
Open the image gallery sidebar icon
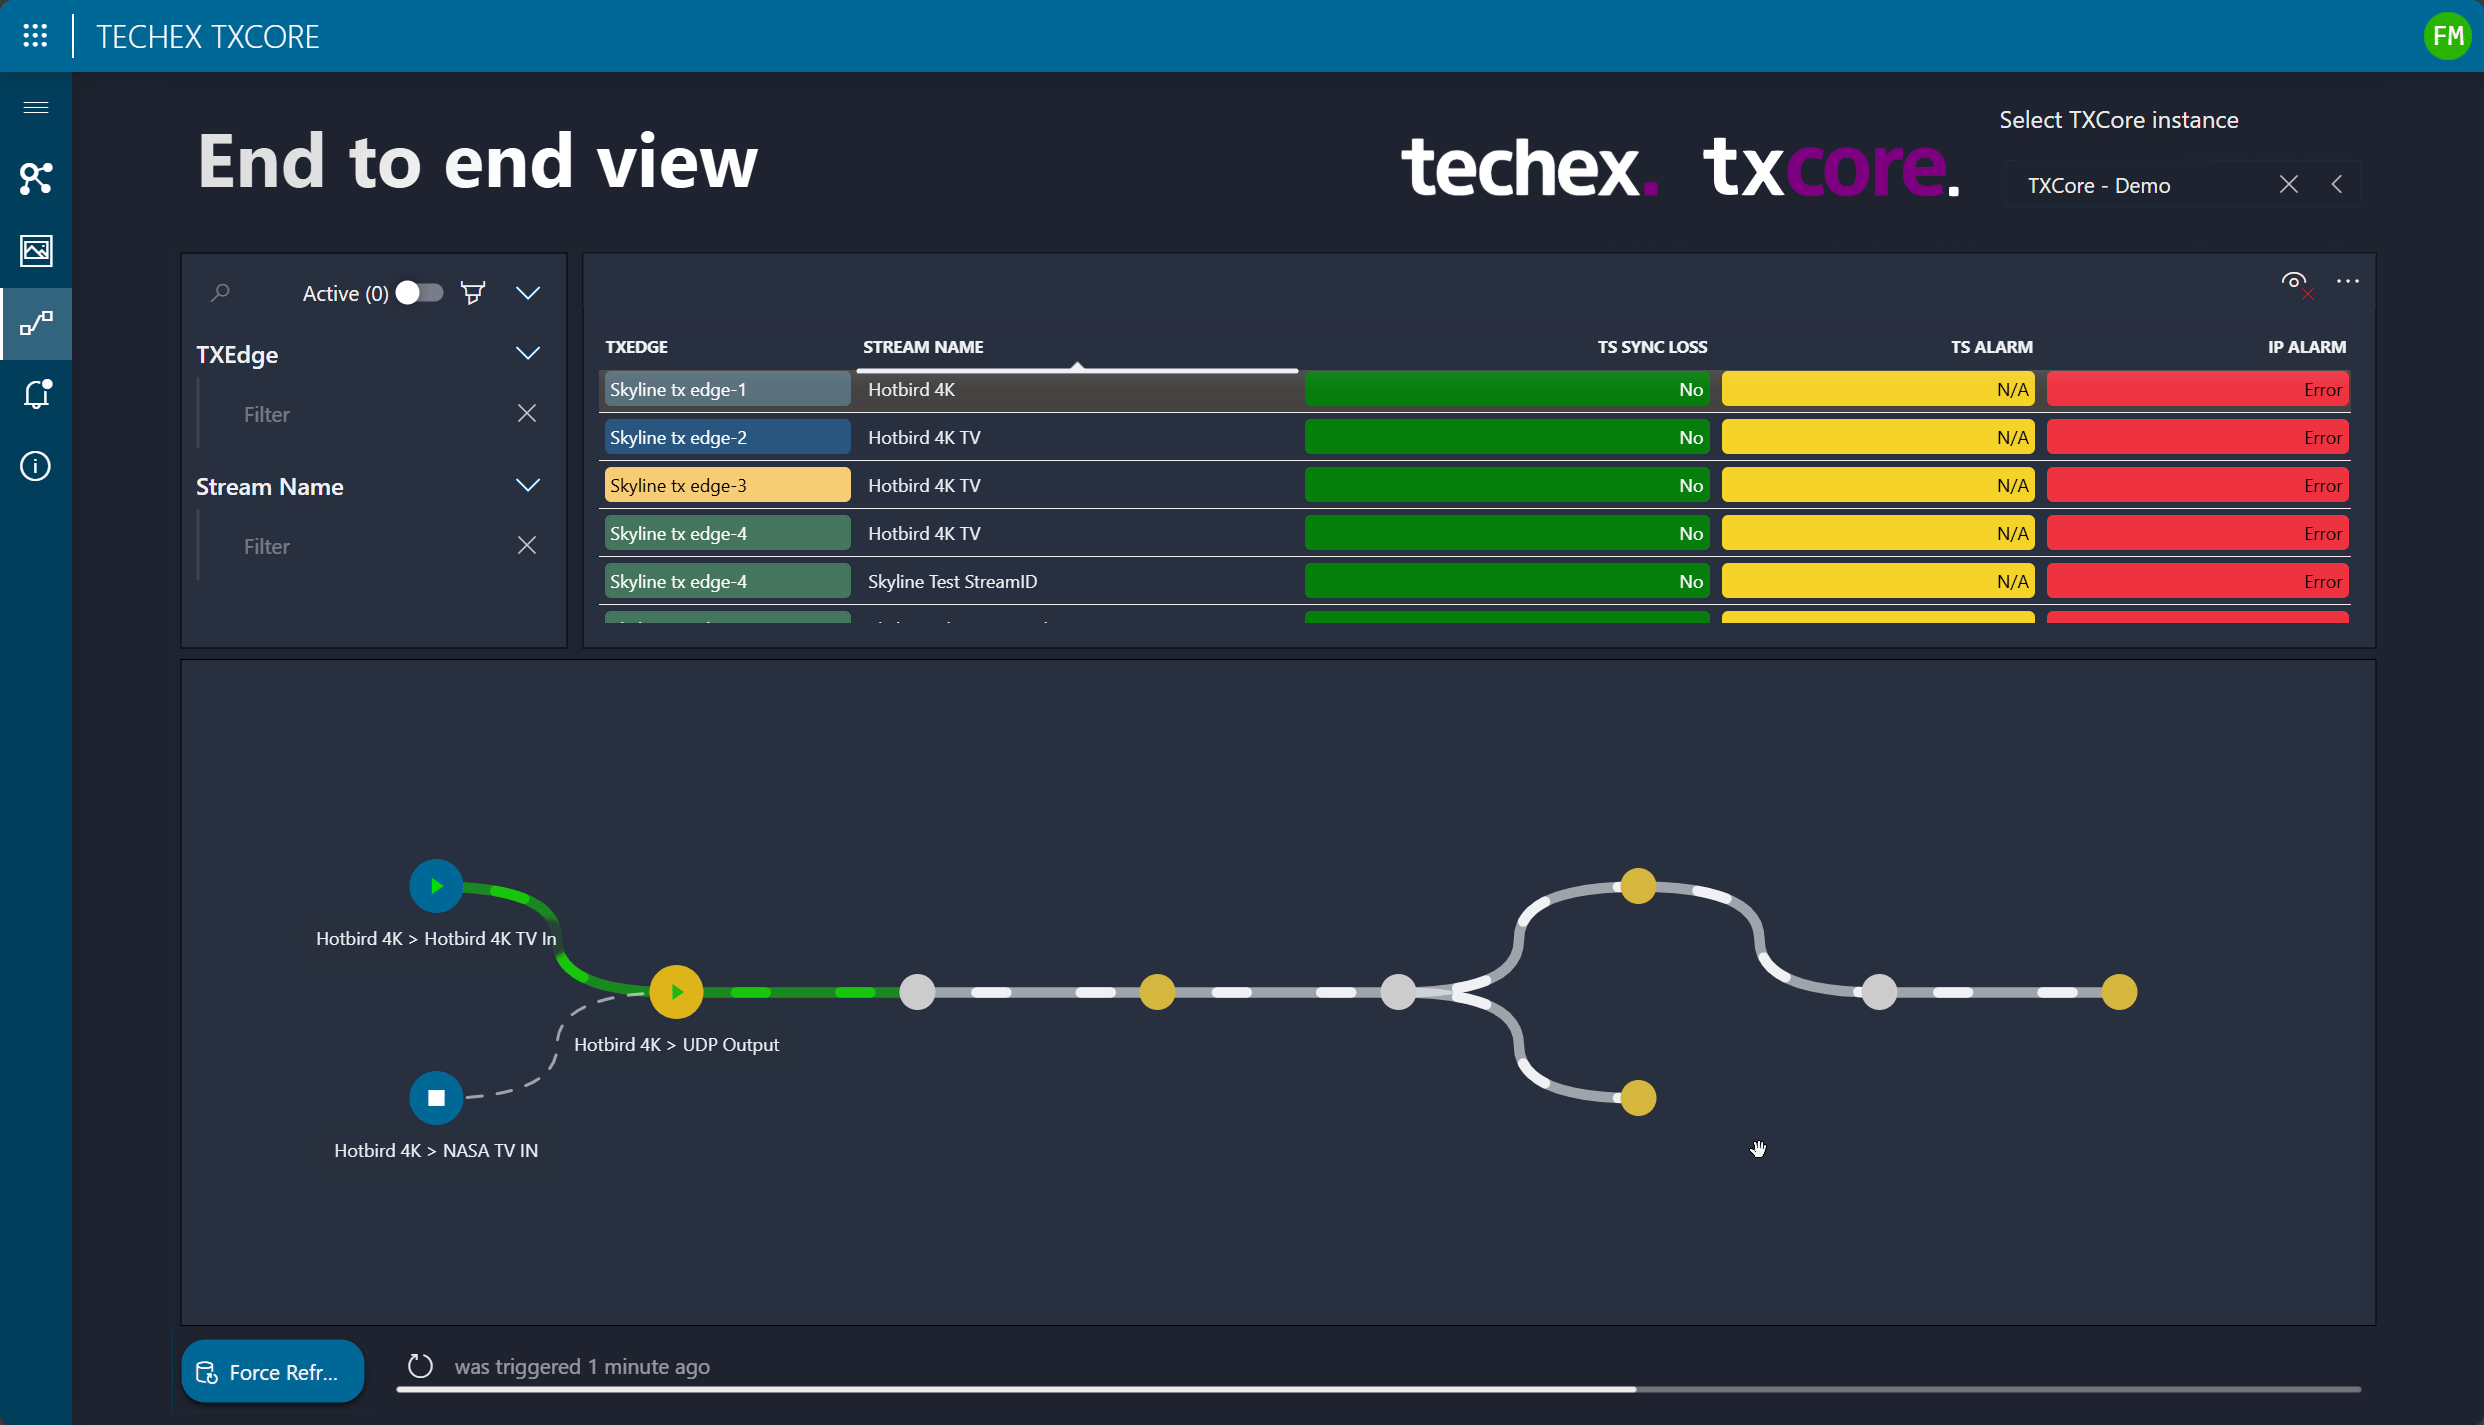(36, 250)
